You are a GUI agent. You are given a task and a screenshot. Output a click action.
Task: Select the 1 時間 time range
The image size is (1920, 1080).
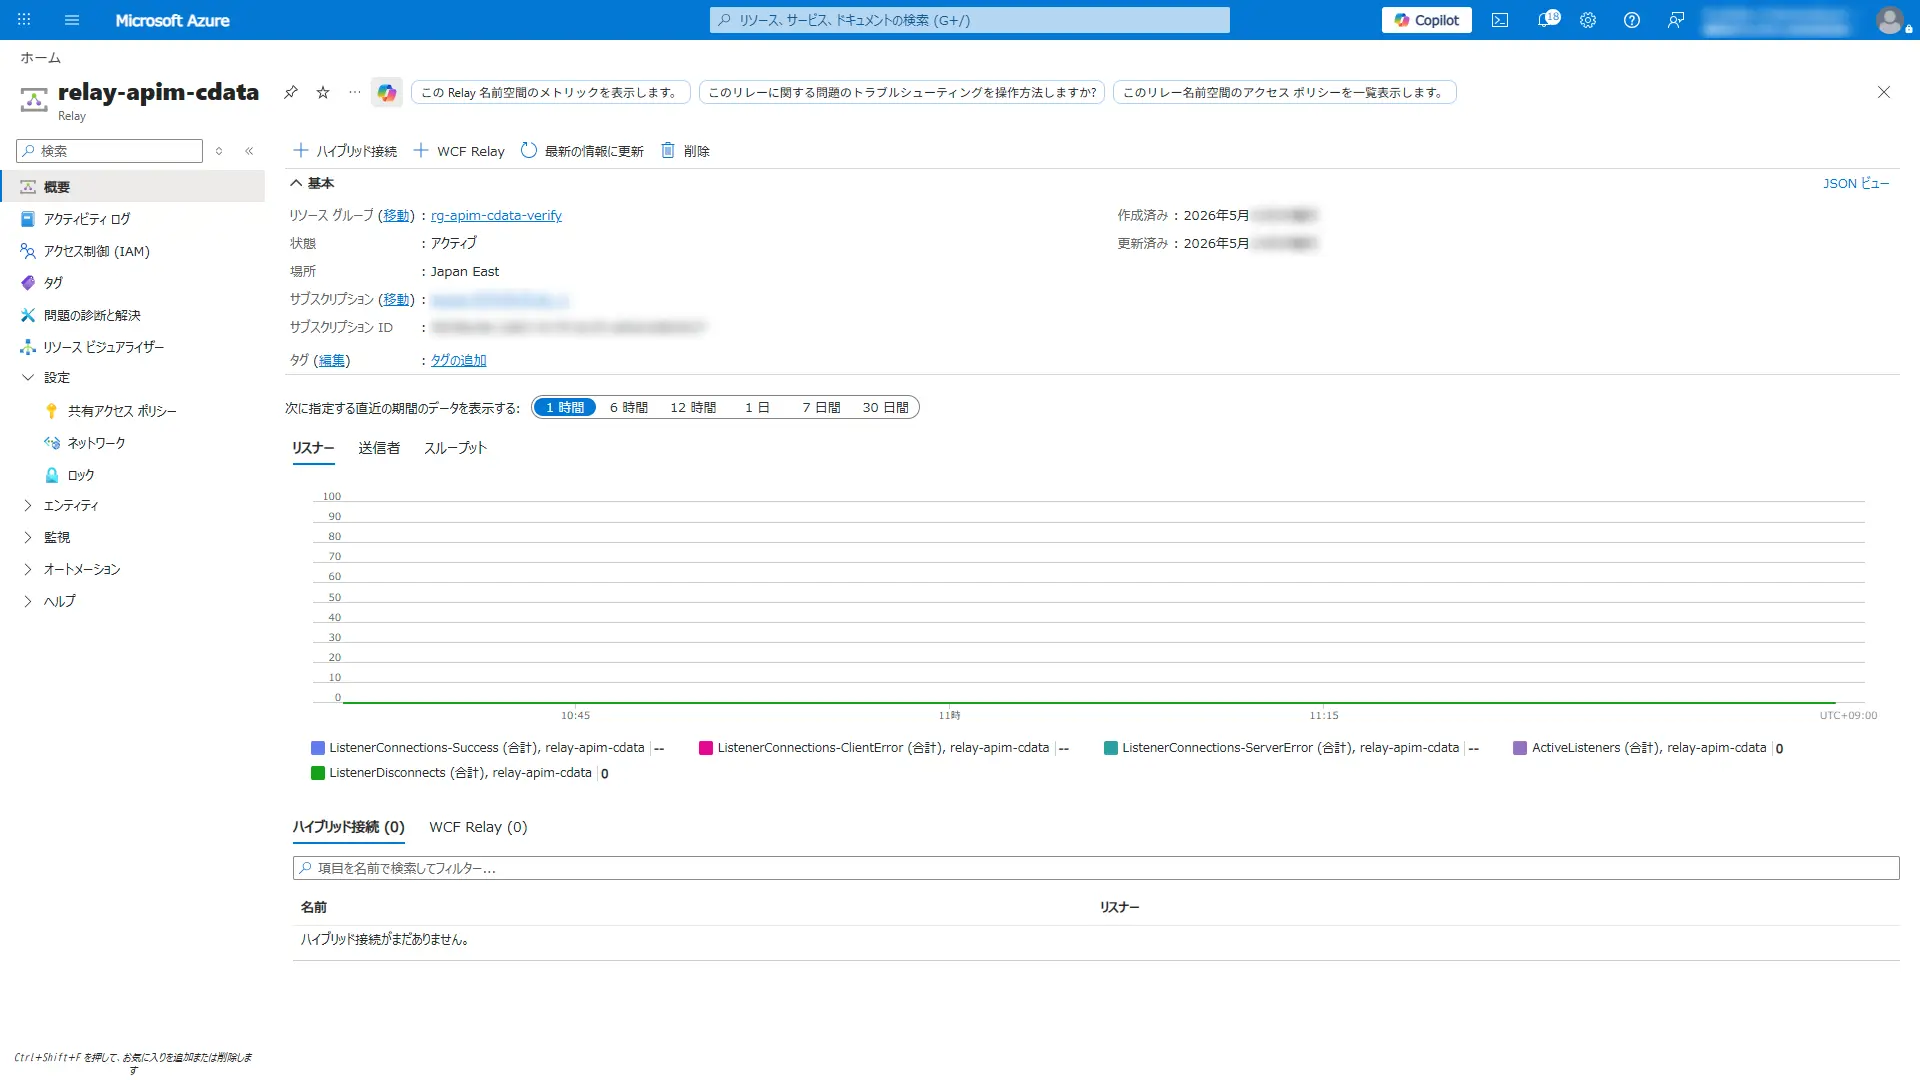tap(565, 408)
